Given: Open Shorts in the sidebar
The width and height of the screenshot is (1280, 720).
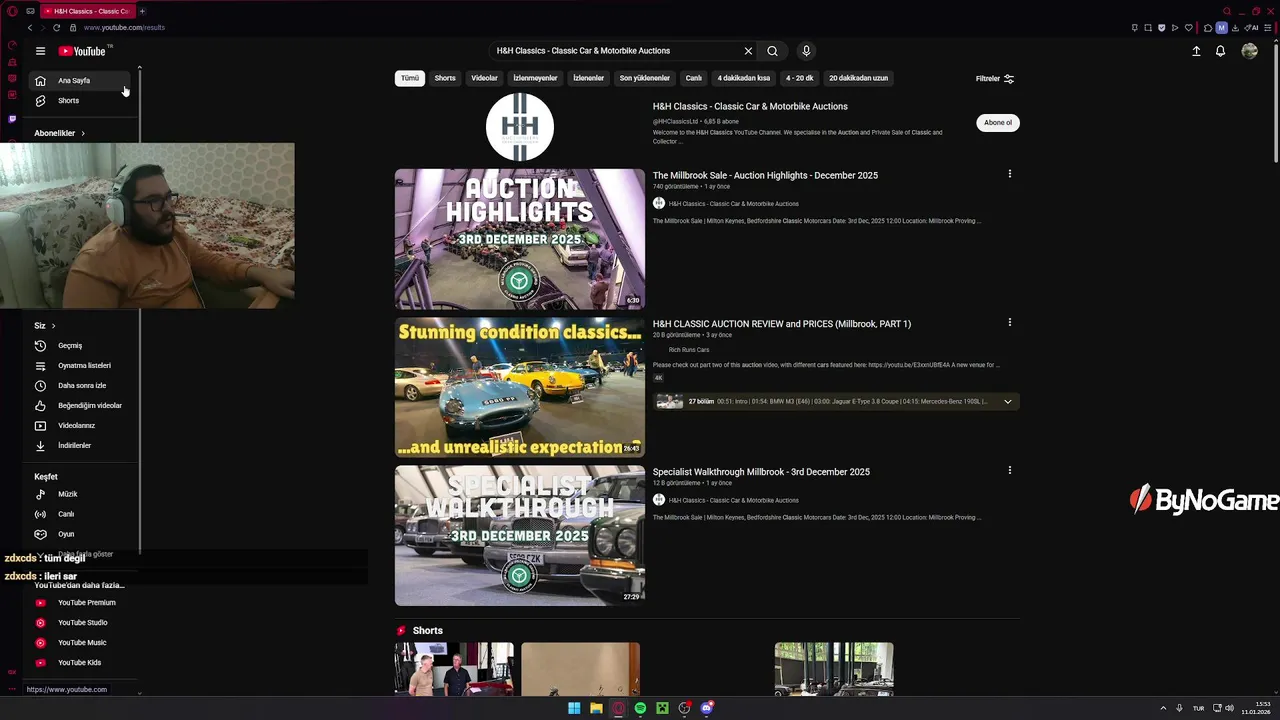Looking at the screenshot, I should pos(77,100).
